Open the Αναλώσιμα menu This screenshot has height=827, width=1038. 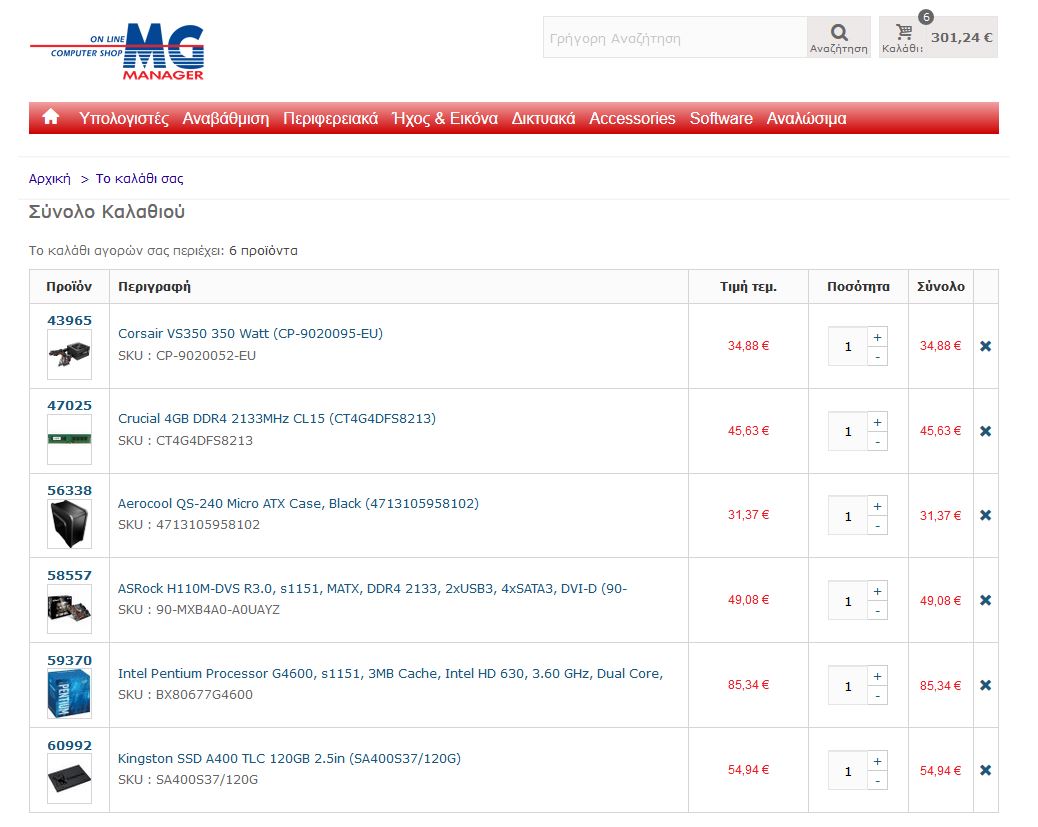[806, 119]
